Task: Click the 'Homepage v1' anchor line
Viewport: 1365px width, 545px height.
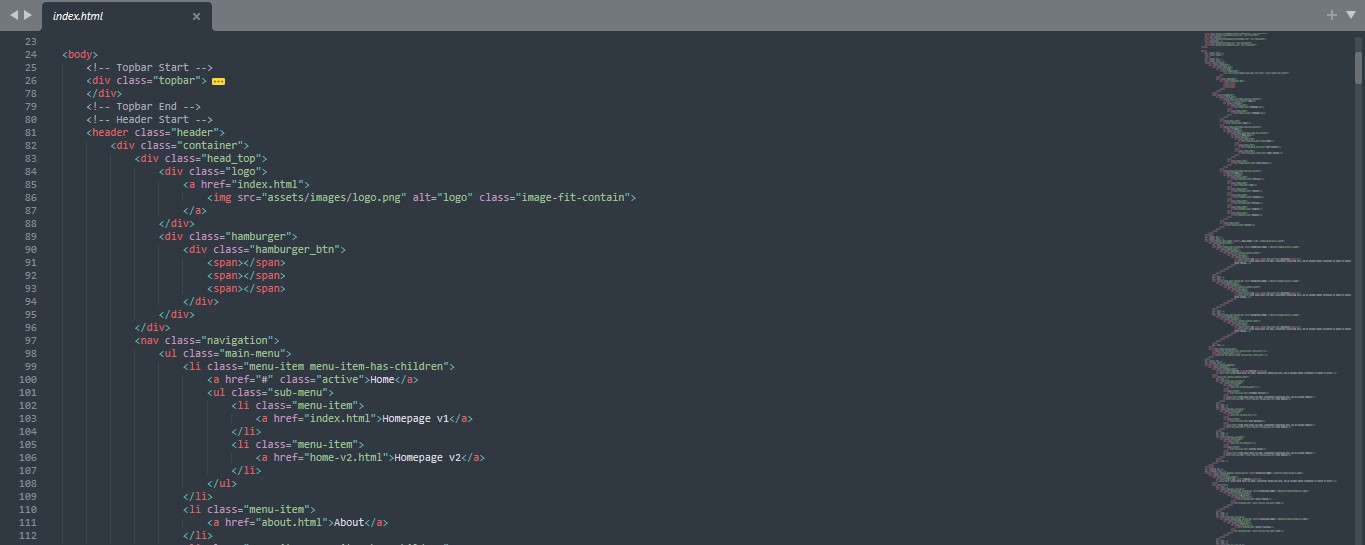Action: point(364,418)
